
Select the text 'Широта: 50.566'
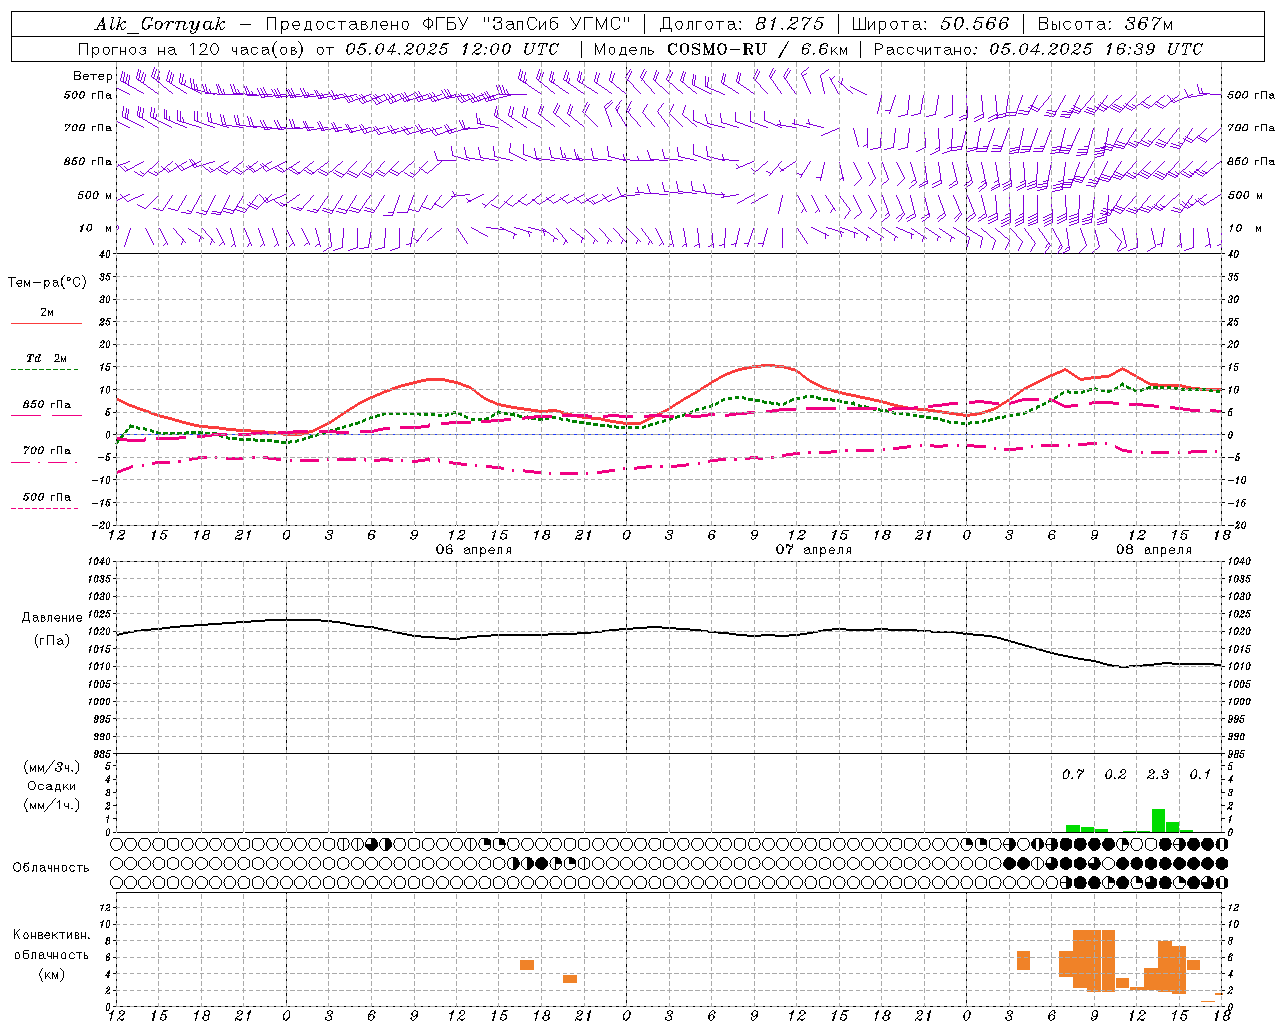930,24
